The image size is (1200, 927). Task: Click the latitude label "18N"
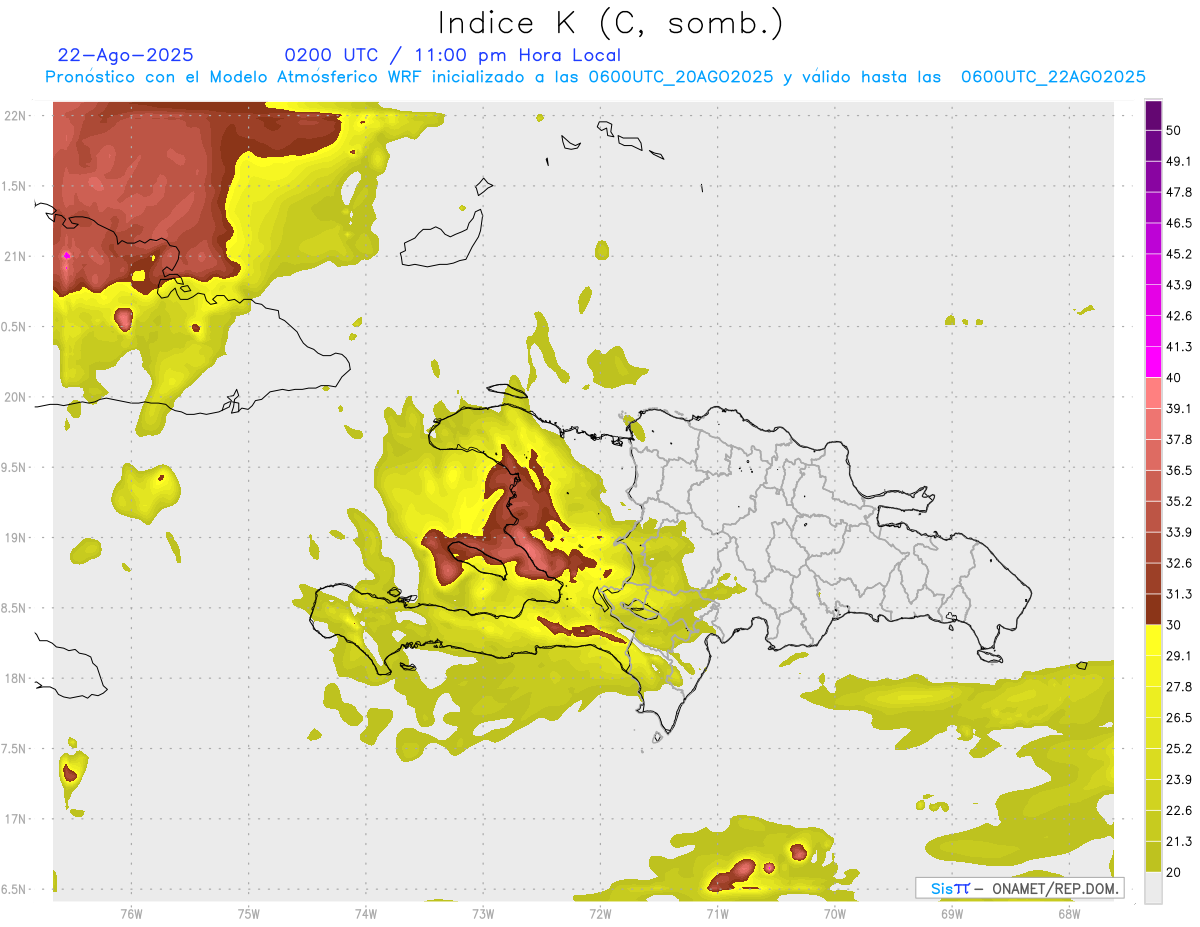16,678
